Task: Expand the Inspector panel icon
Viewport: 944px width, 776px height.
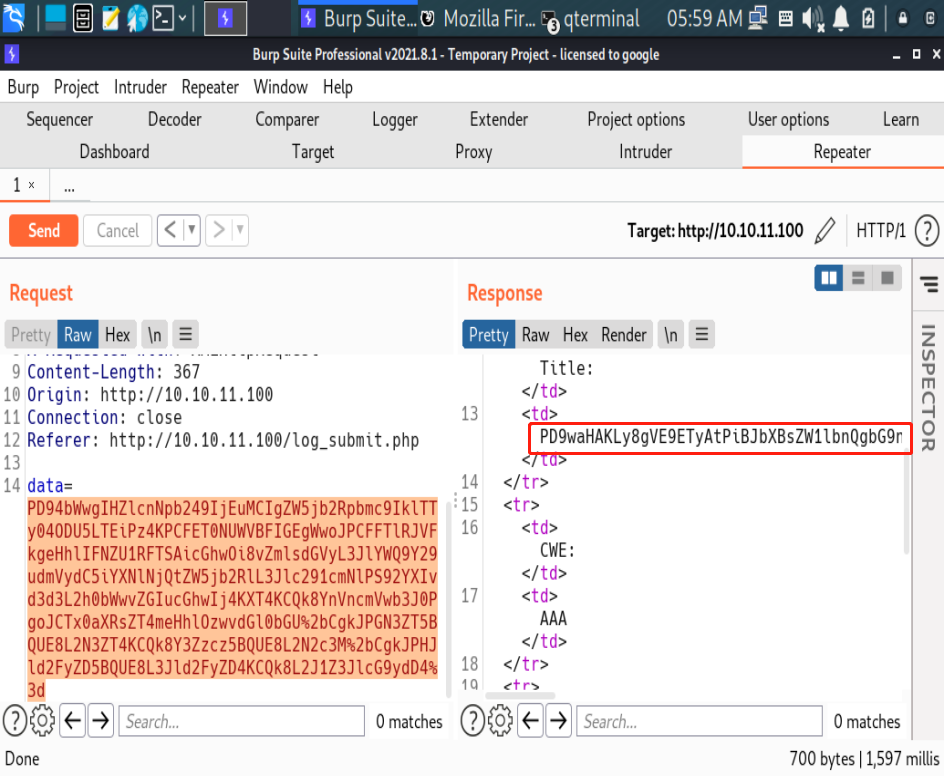Action: point(929,284)
